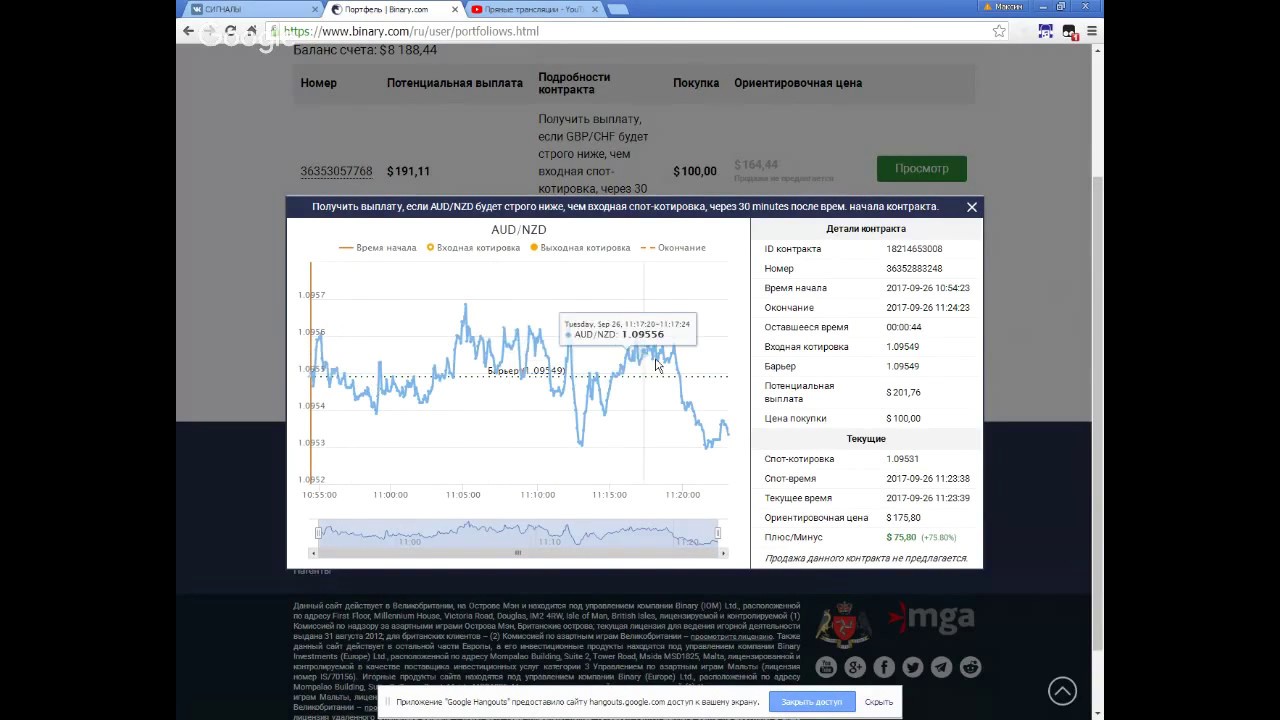Open the Facebook footer icon

pos(884,667)
